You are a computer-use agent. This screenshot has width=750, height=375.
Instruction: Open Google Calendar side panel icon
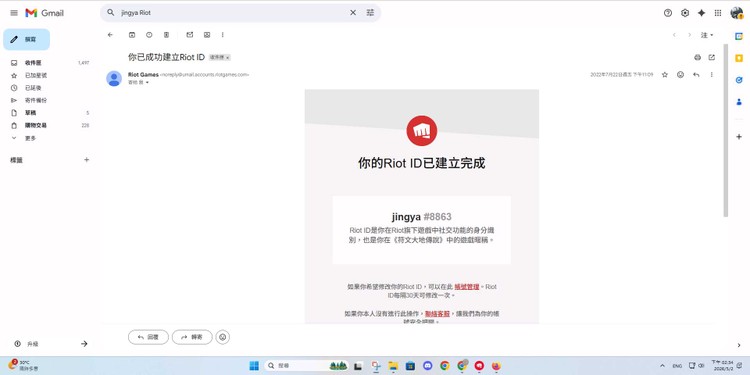[x=739, y=36]
